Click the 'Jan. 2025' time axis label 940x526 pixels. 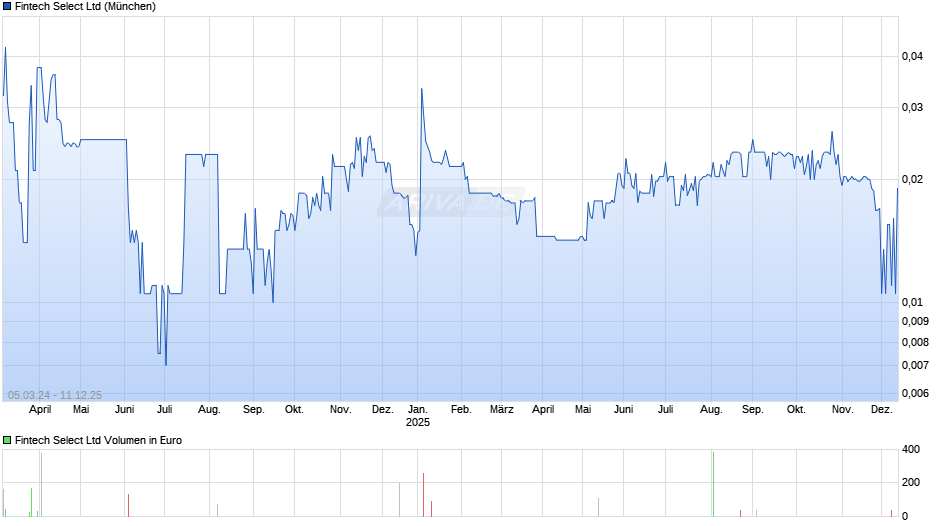click(x=418, y=416)
